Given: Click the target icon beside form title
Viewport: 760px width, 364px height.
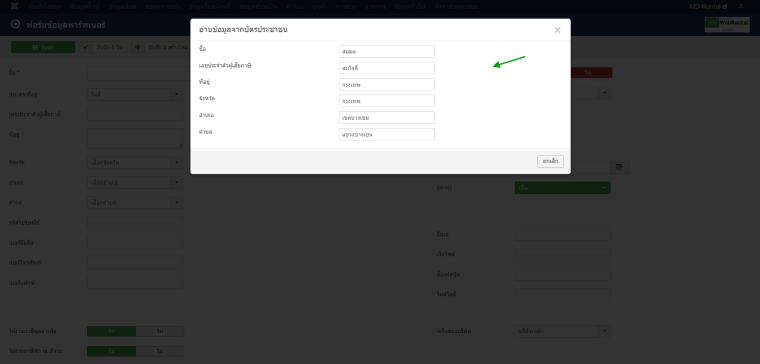Looking at the screenshot, I should click(16, 24).
